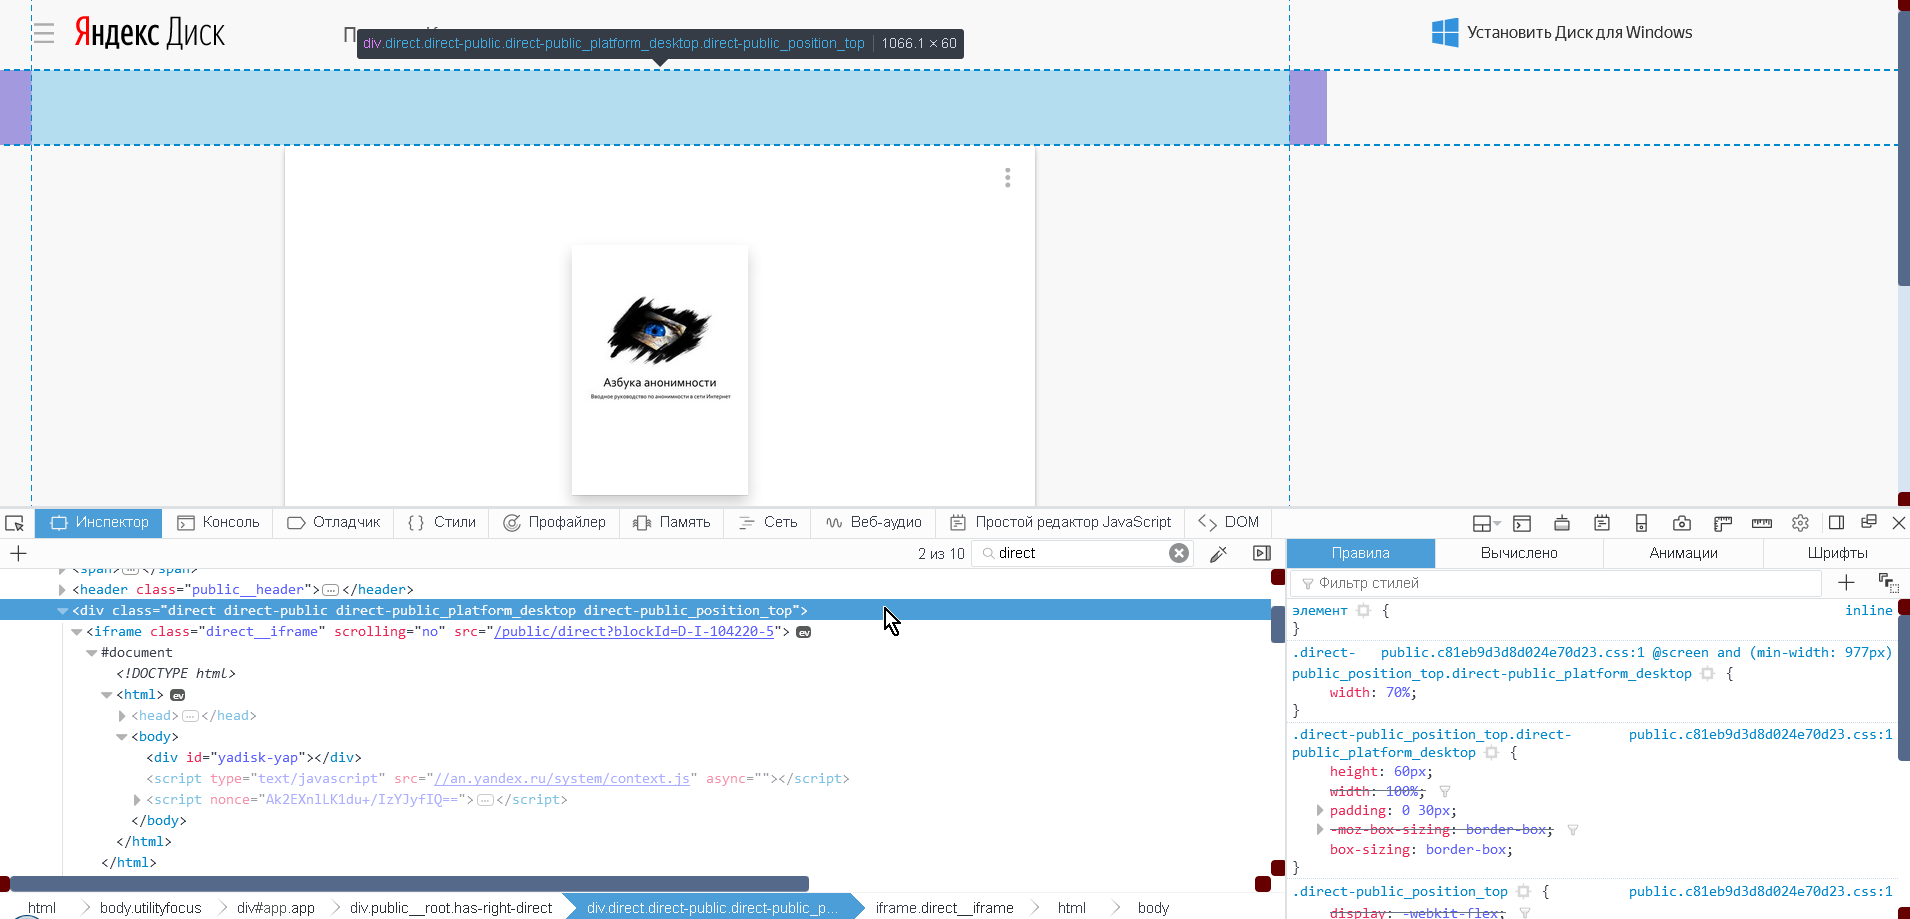Screen dimensions: 1910x919
Task: Toggle page rulers with the ruler icon
Action: [1724, 522]
